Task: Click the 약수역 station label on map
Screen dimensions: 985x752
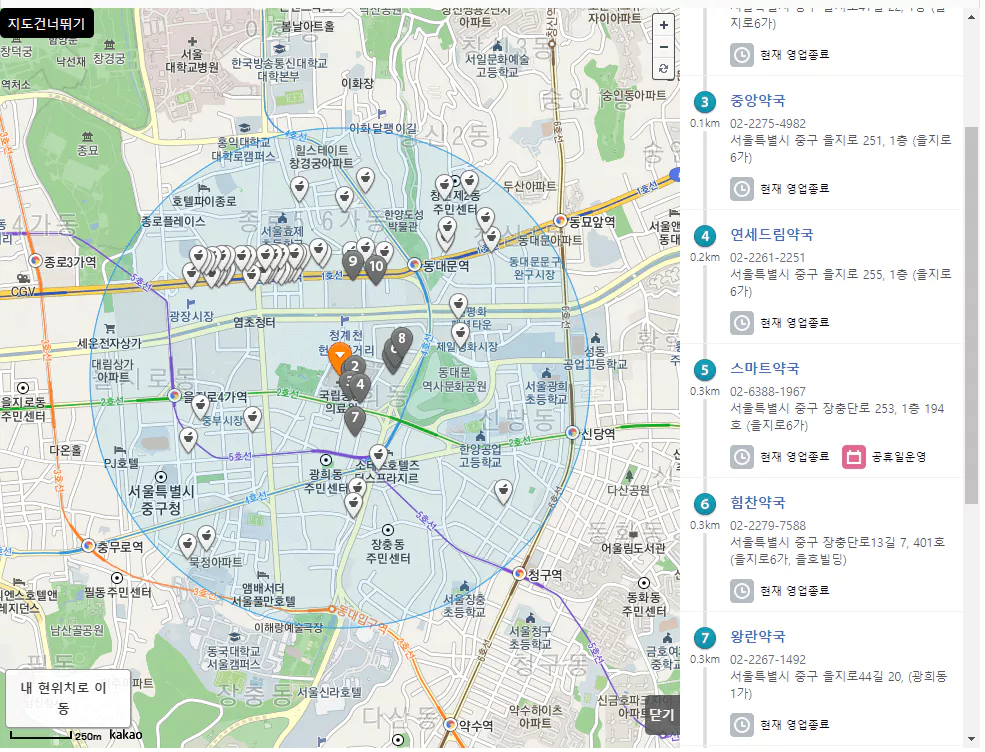Action: [x=476, y=726]
